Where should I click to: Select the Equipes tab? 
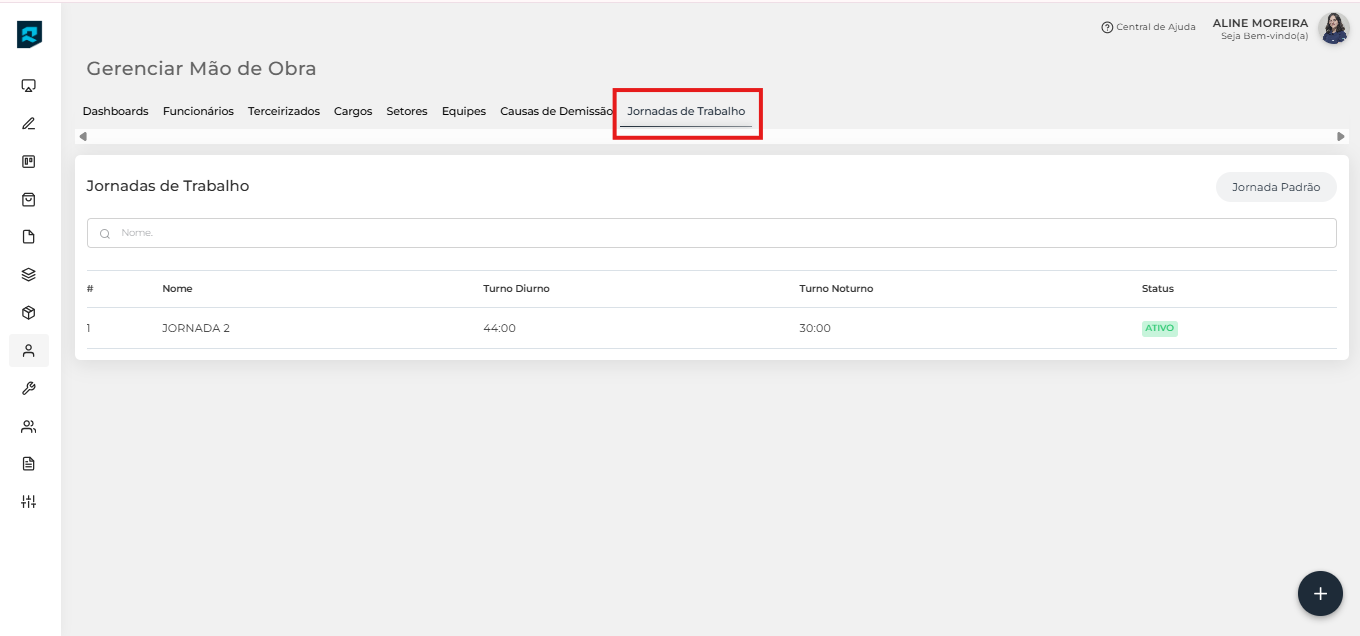pyautogui.click(x=463, y=111)
